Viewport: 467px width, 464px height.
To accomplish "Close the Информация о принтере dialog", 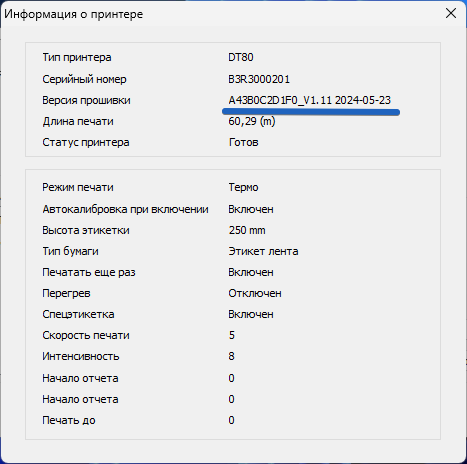I will tap(451, 13).
